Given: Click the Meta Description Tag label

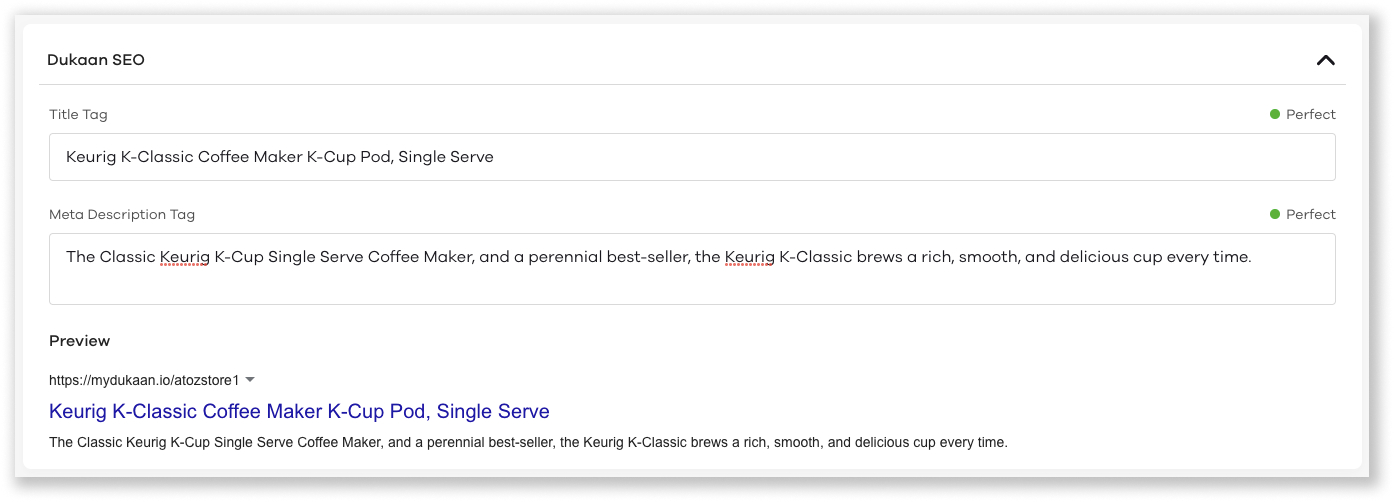Looking at the screenshot, I should (122, 214).
